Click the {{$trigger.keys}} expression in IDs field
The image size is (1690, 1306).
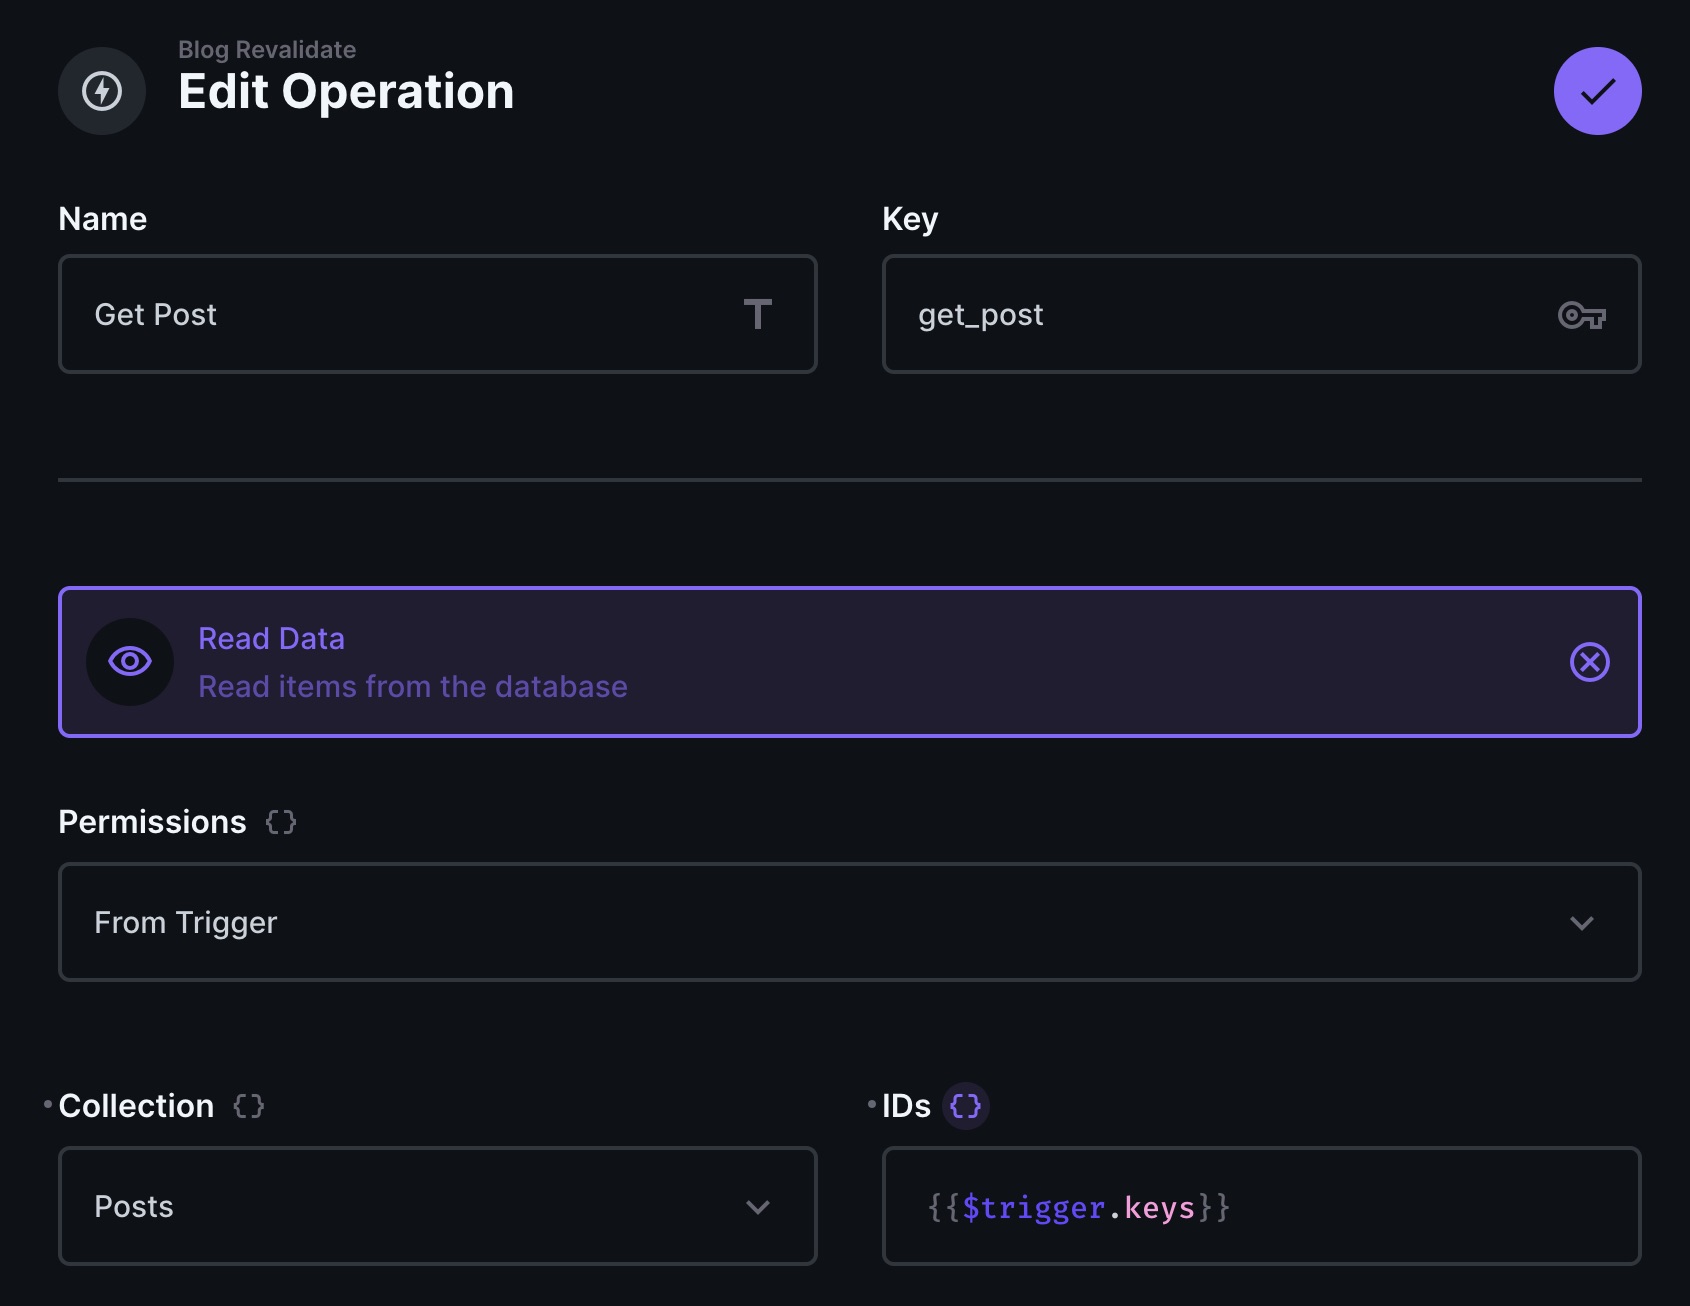[x=1076, y=1206]
